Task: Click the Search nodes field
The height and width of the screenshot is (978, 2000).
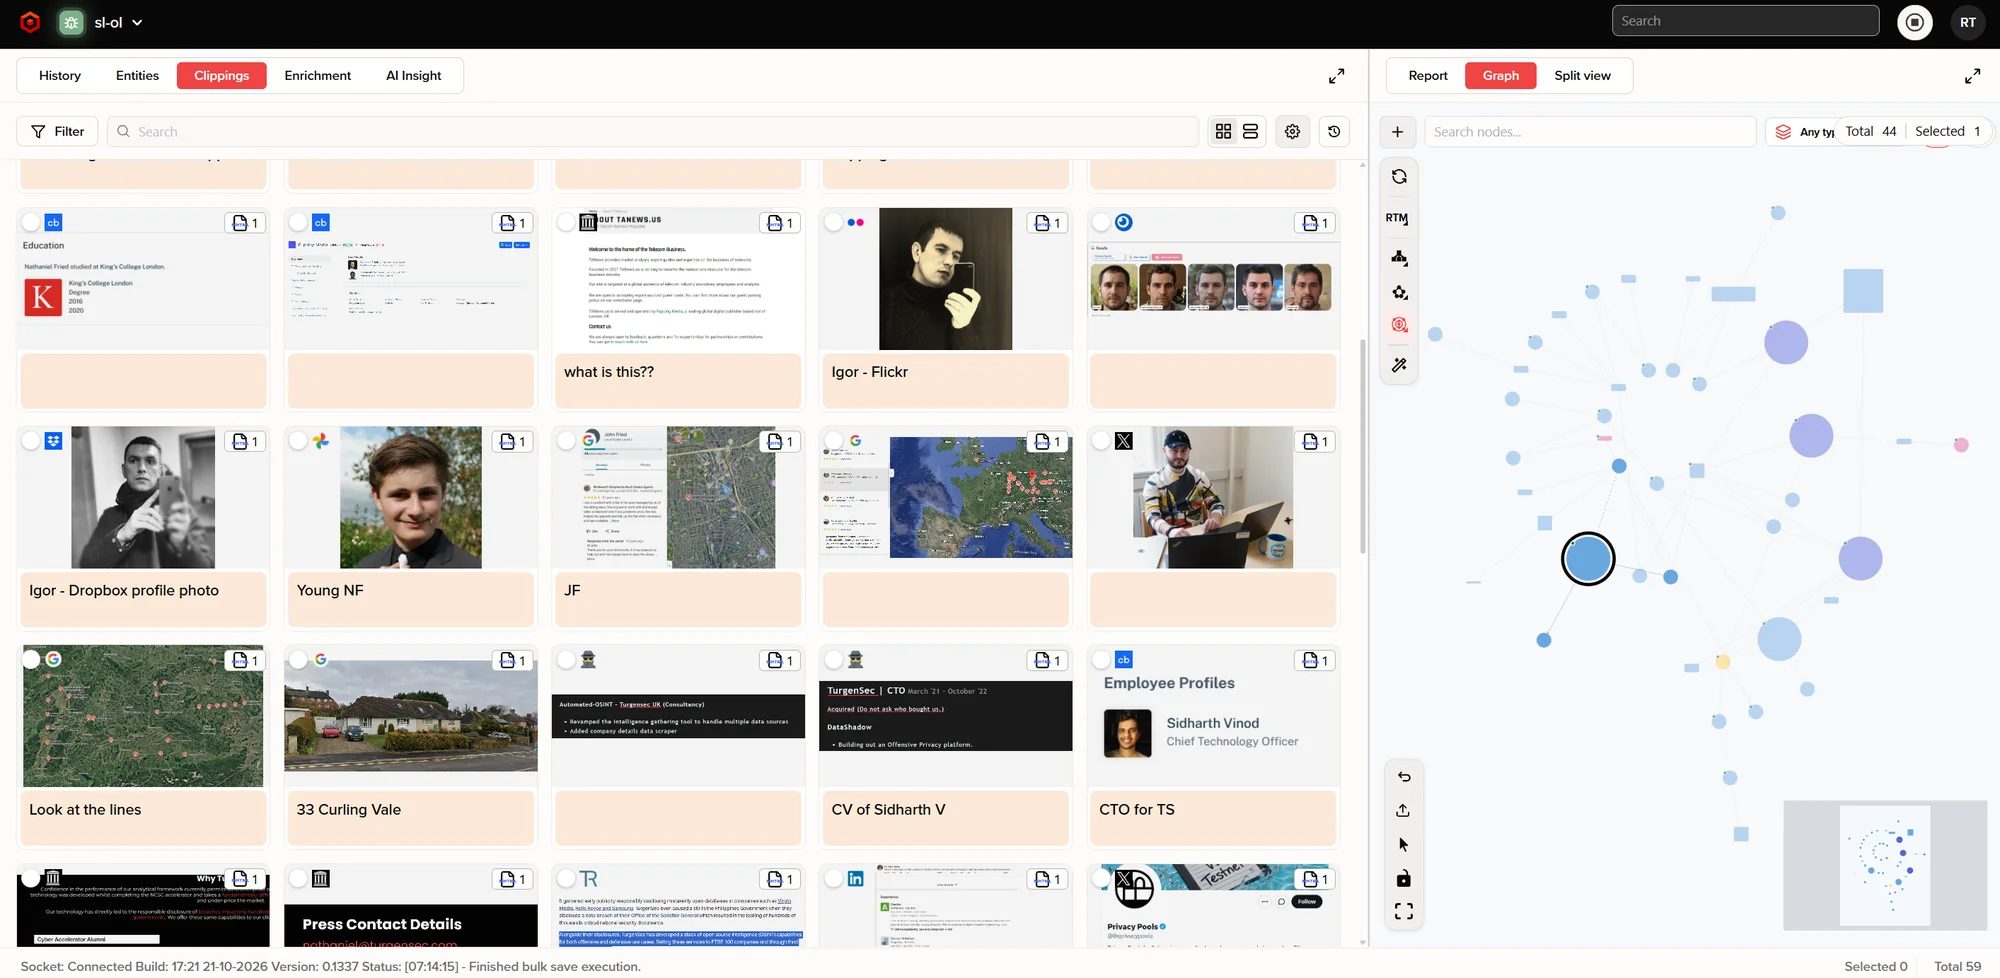Action: tap(1590, 132)
